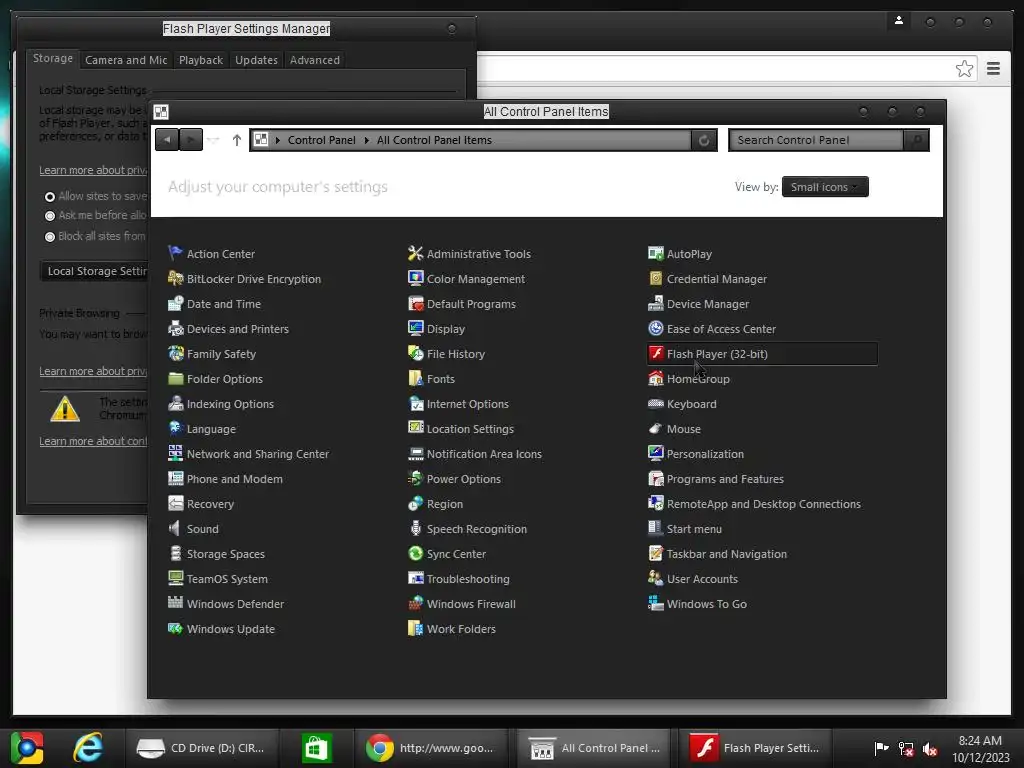Image resolution: width=1024 pixels, height=768 pixels.
Task: Click the Device Manager icon
Action: (656, 303)
